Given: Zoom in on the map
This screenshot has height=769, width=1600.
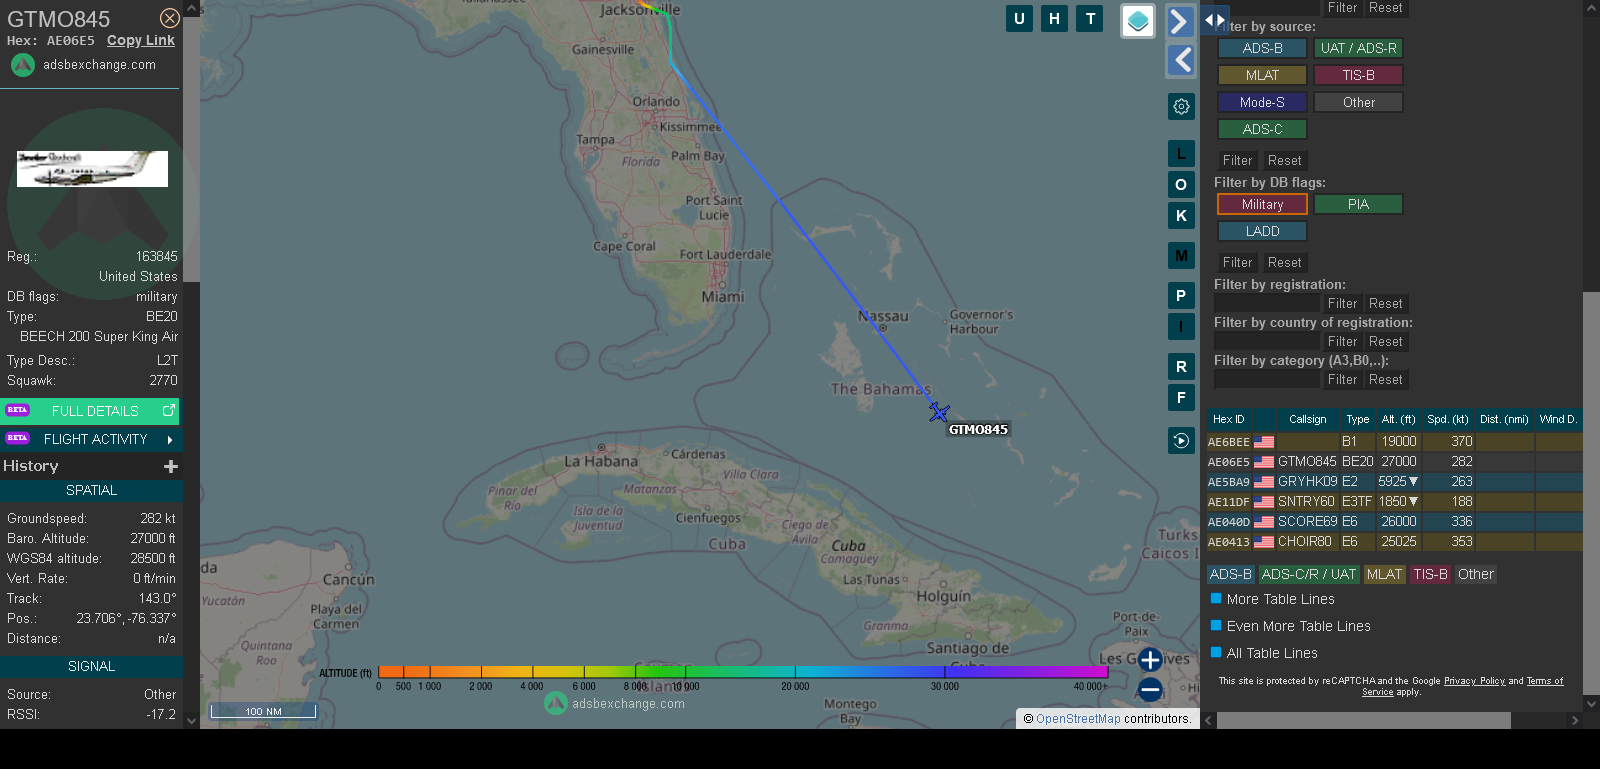Looking at the screenshot, I should point(1150,660).
